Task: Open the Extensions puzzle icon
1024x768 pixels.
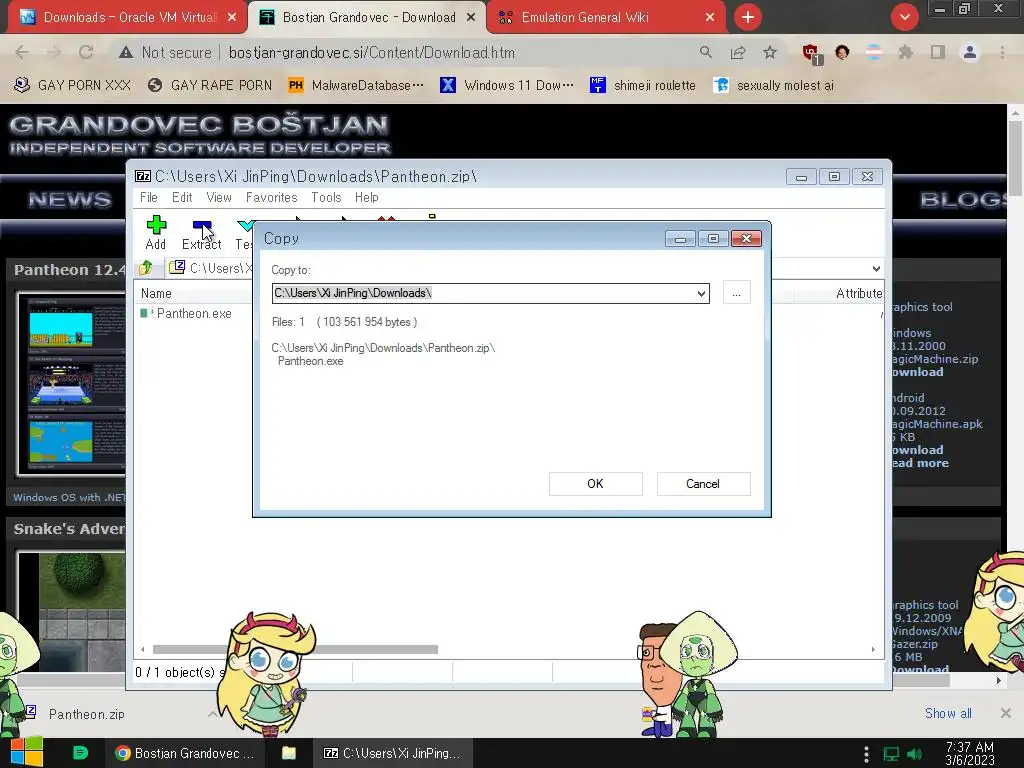Action: click(x=905, y=52)
